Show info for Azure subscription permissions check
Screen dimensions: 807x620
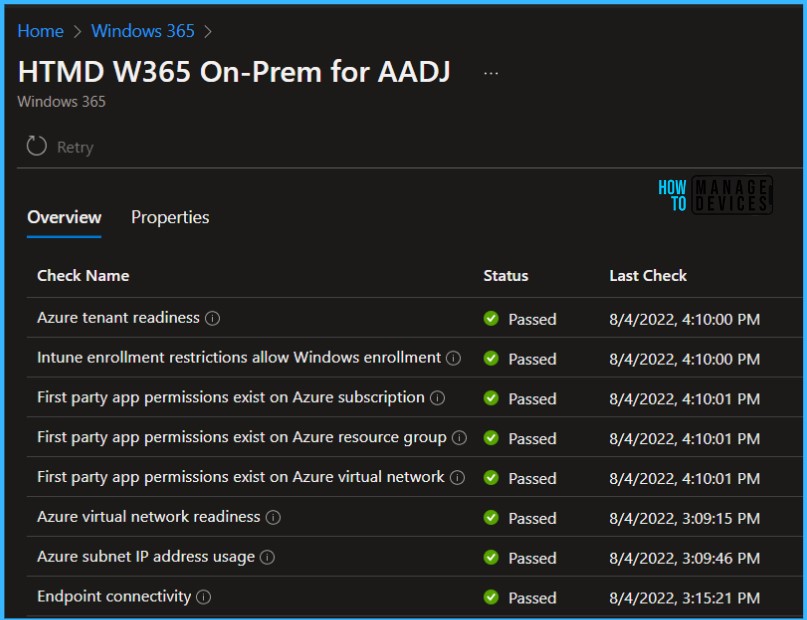coord(437,398)
